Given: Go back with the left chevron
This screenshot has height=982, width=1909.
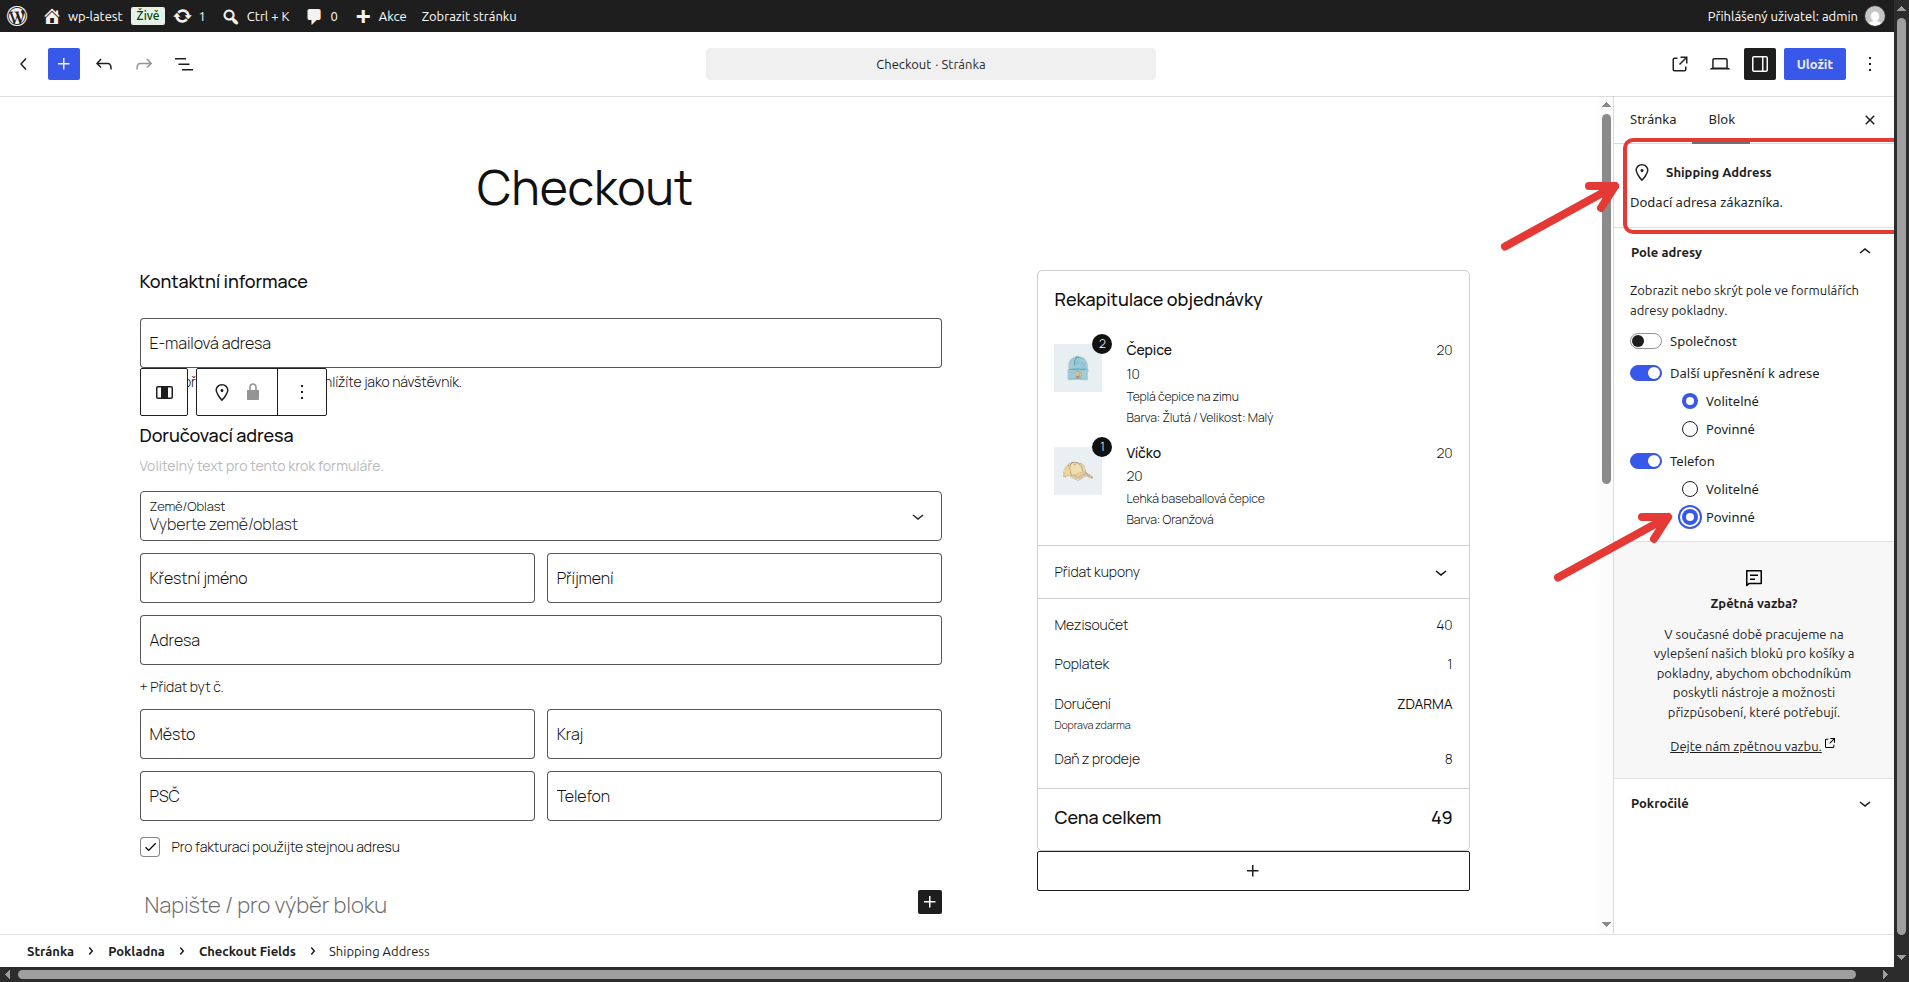Looking at the screenshot, I should pos(24,64).
